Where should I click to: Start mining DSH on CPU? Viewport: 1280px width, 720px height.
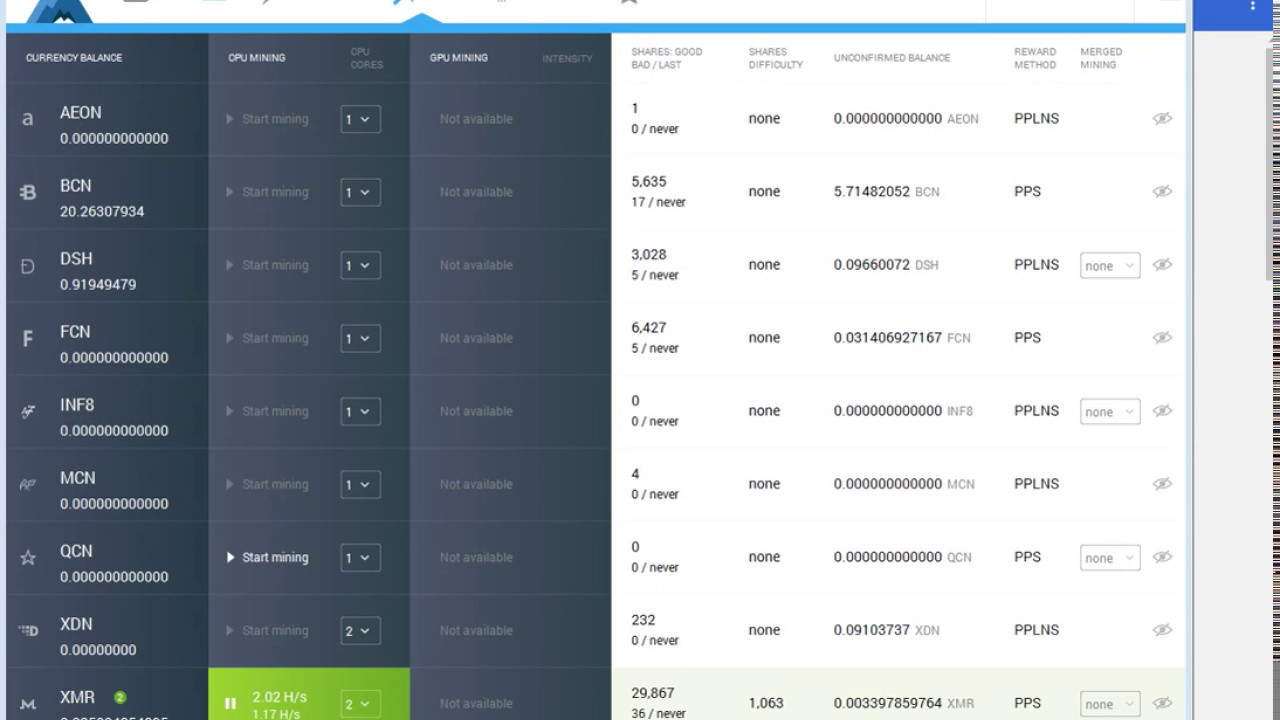pyautogui.click(x=267, y=265)
